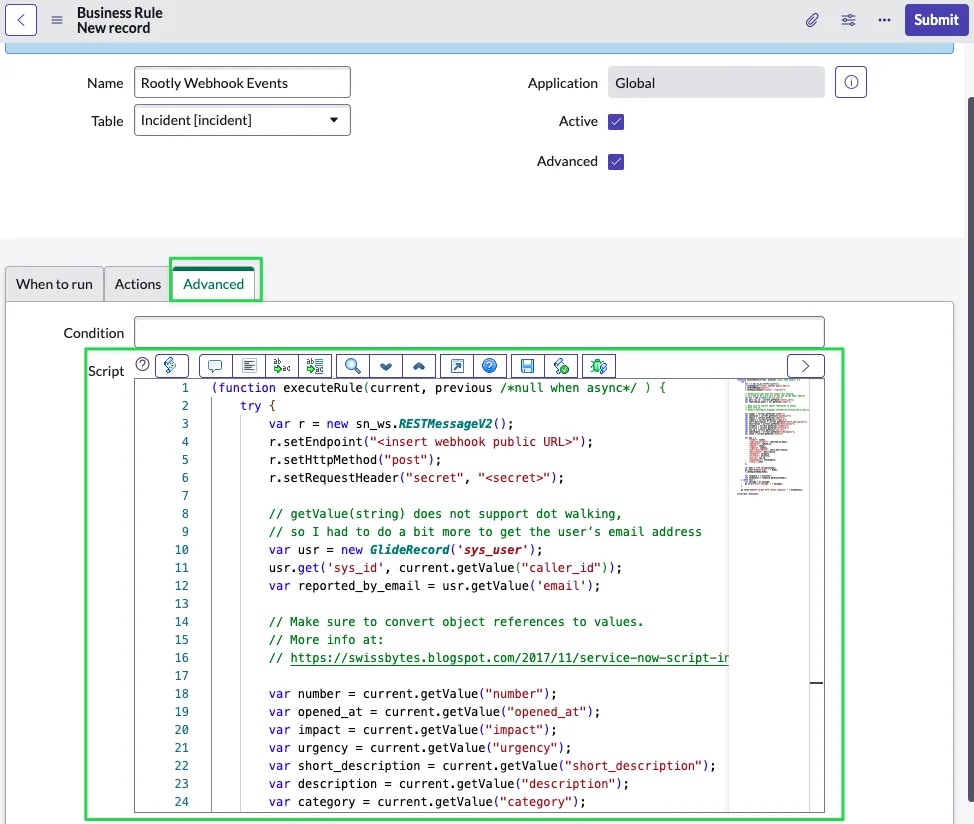Click 'GlideRecord' text on line 10
The width and height of the screenshot is (974, 824).
point(409,550)
